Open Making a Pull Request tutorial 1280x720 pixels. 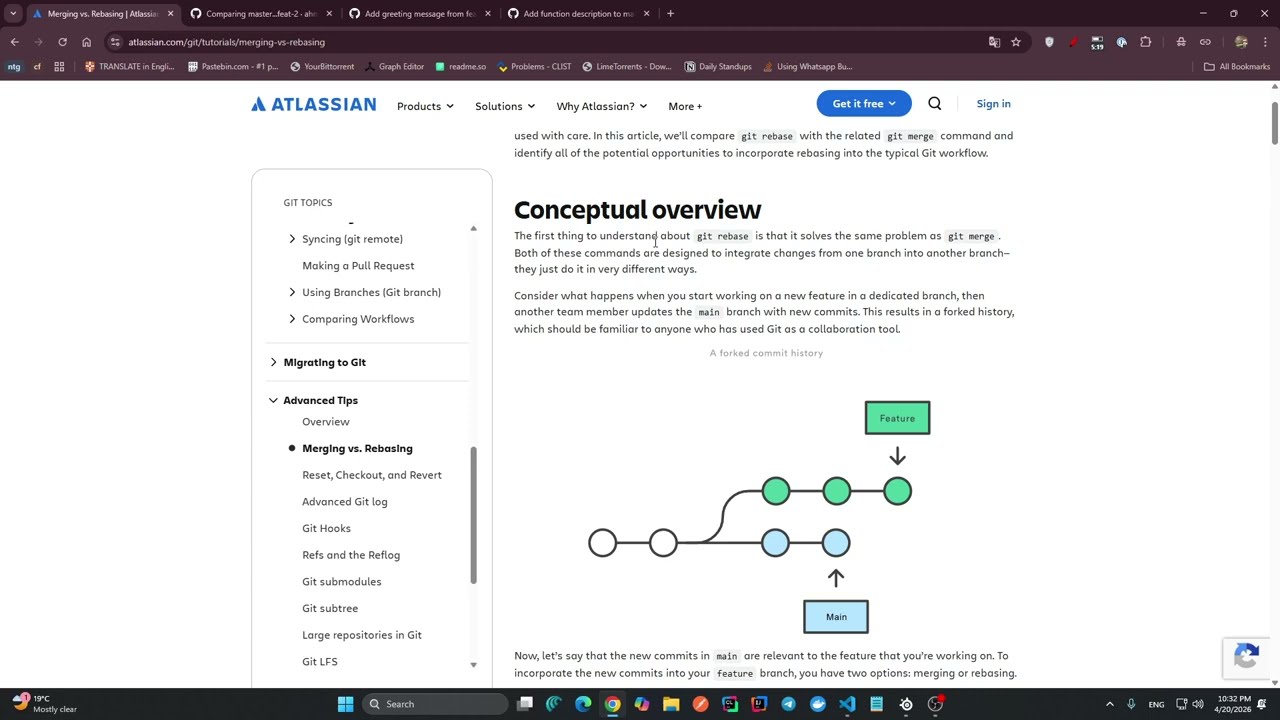pyautogui.click(x=358, y=266)
